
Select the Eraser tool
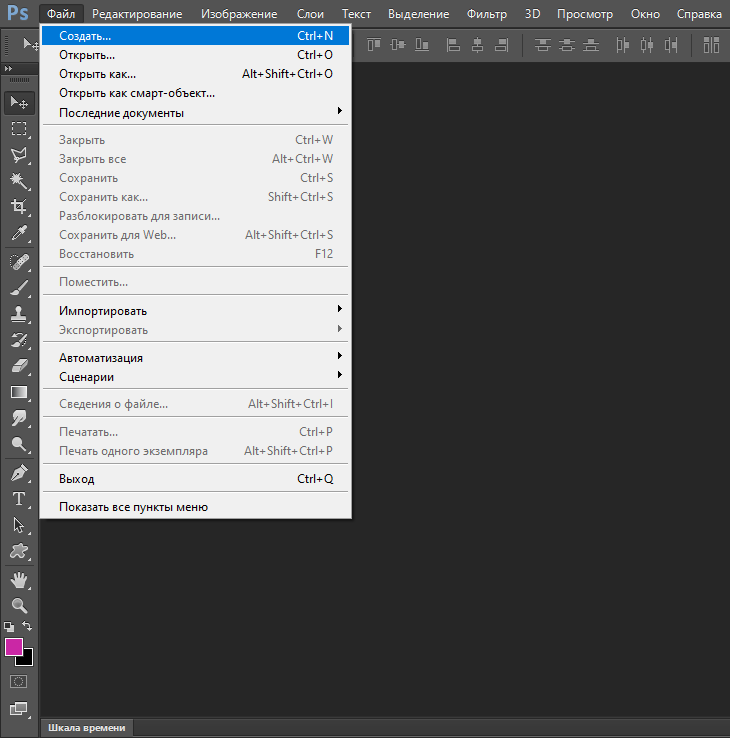pos(19,366)
